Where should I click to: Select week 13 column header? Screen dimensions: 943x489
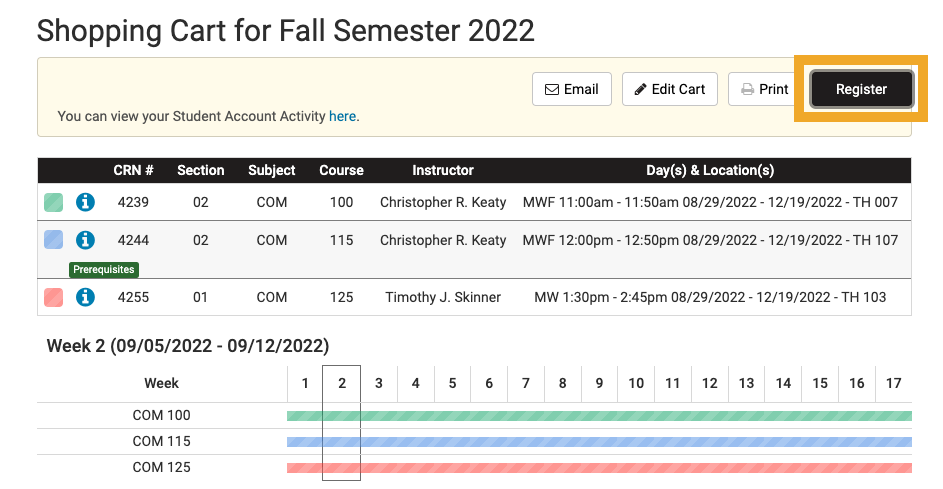click(x=746, y=383)
